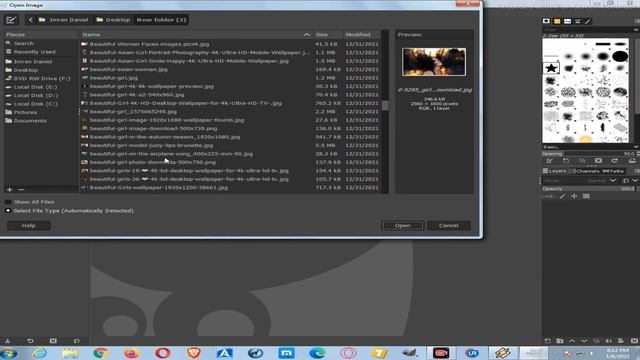Open the layer Mode dropdown
Image resolution: width=640 pixels, height=360 pixels.
click(x=580, y=180)
